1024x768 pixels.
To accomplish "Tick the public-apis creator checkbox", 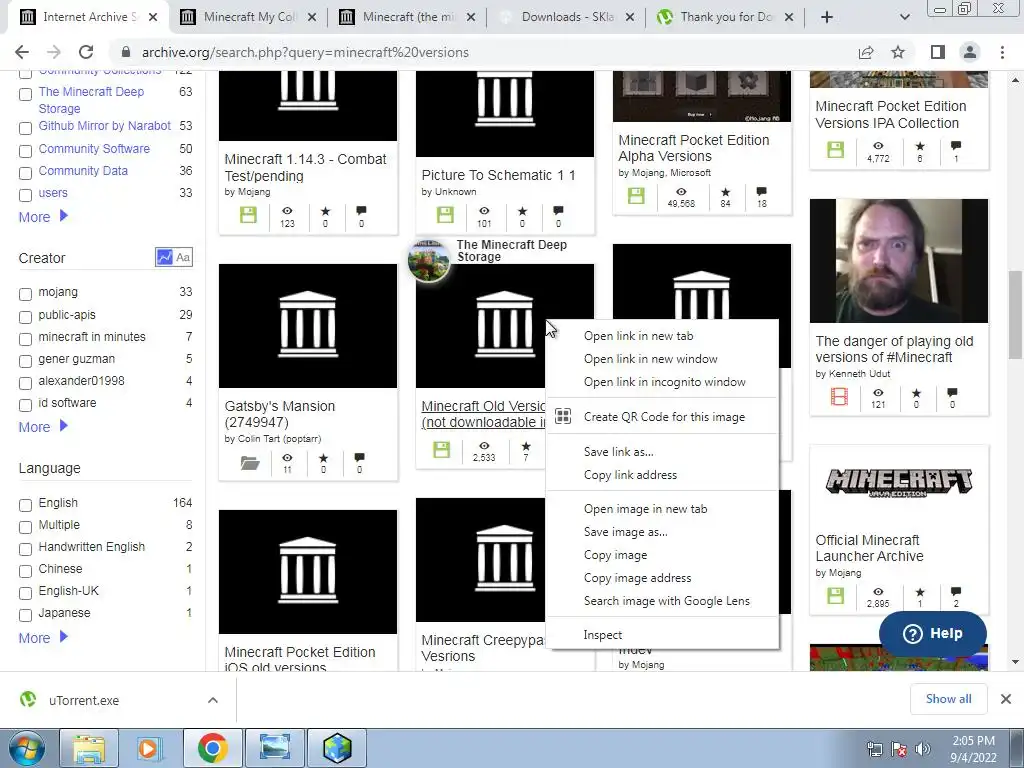I will point(25,317).
